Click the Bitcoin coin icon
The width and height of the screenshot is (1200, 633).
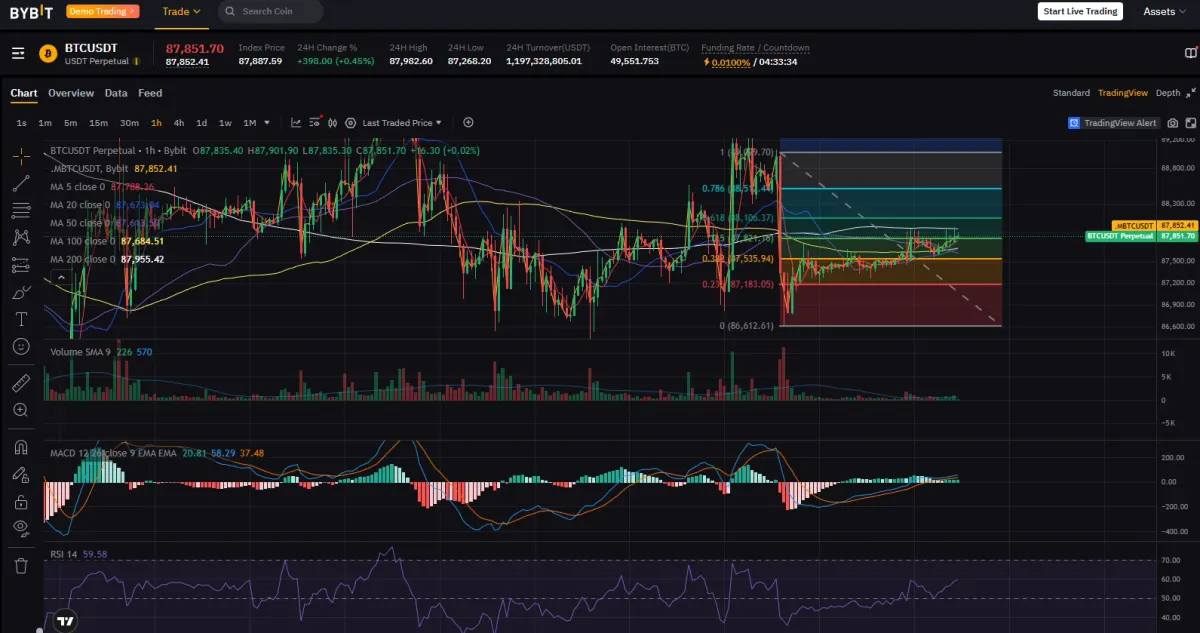(x=48, y=53)
